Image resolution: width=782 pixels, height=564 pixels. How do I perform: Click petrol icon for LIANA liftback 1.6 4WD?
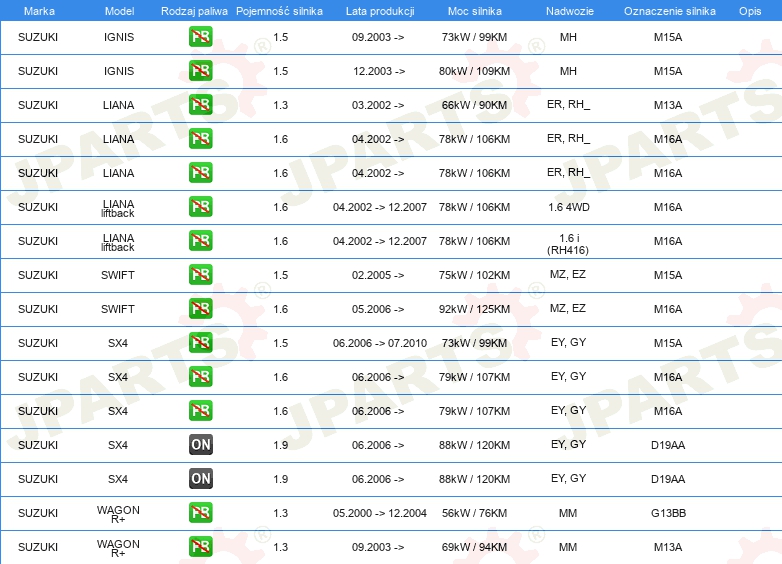point(200,207)
